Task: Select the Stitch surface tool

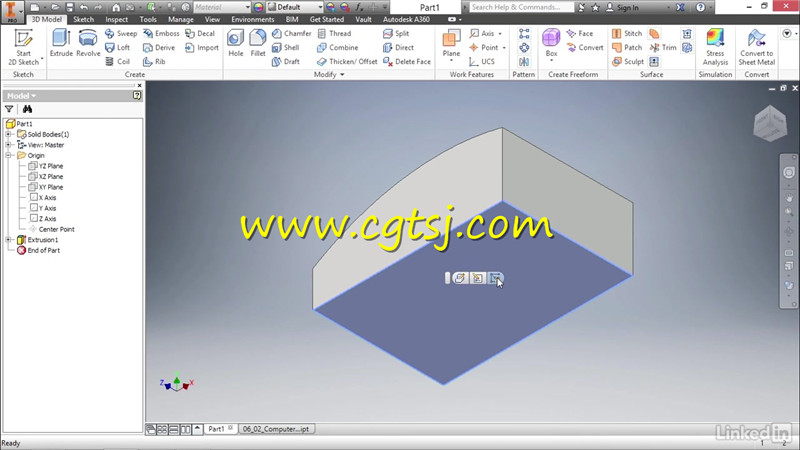Action: coord(627,33)
